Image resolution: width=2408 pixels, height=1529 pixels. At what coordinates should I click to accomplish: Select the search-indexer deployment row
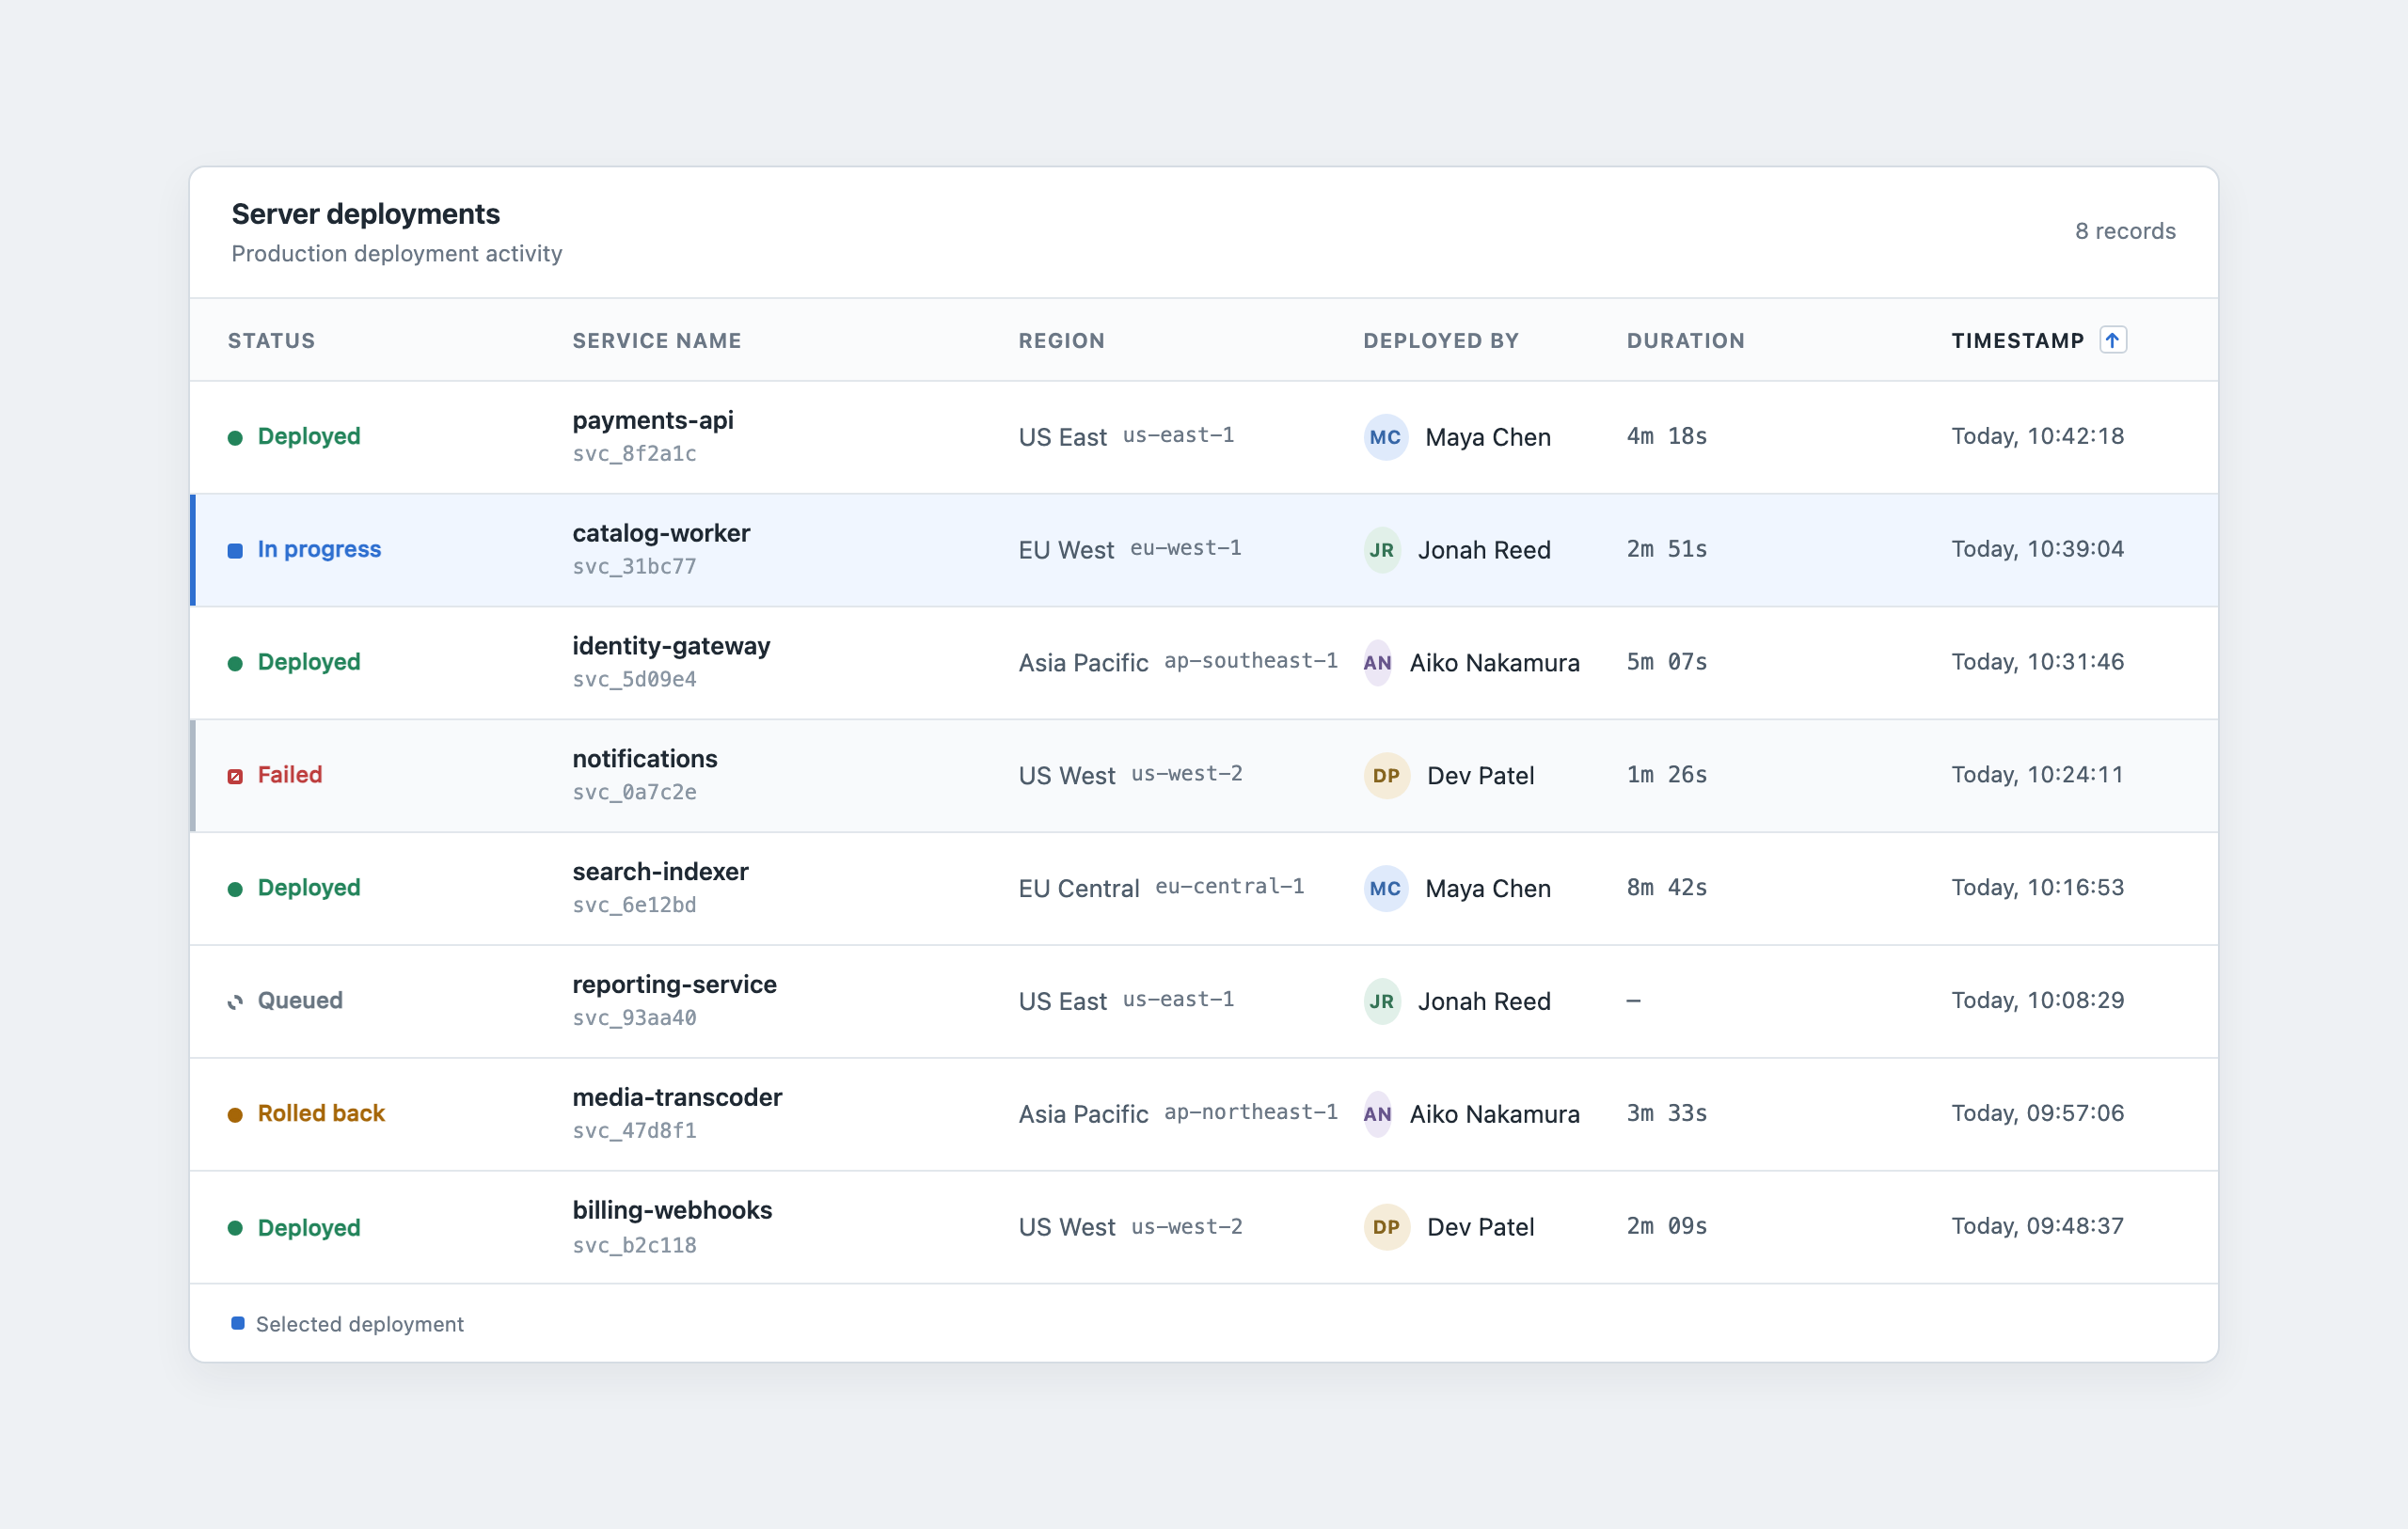click(1204, 889)
